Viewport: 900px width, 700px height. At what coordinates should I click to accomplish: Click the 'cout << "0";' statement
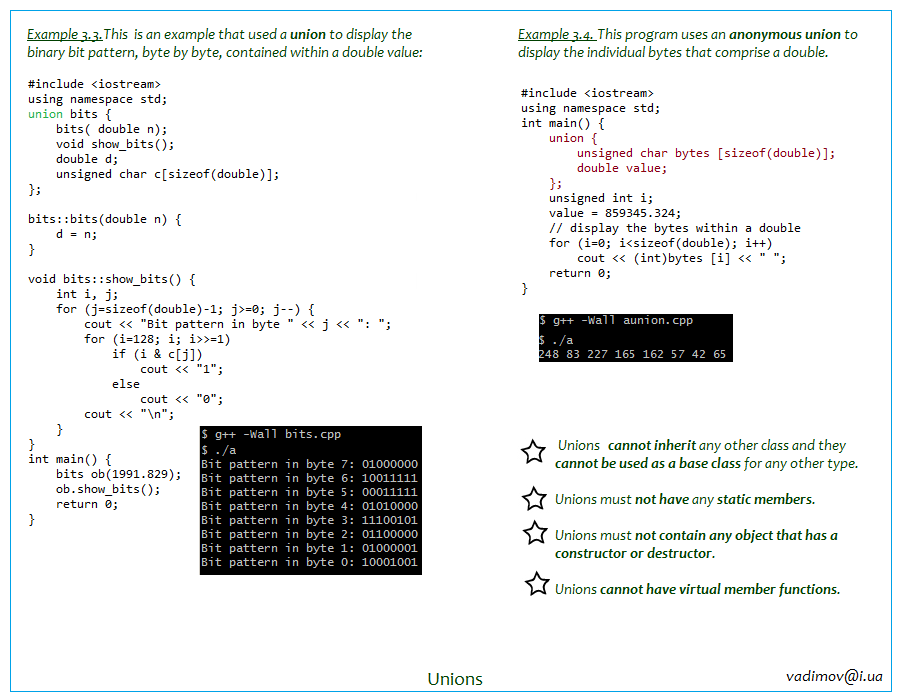coord(182,399)
